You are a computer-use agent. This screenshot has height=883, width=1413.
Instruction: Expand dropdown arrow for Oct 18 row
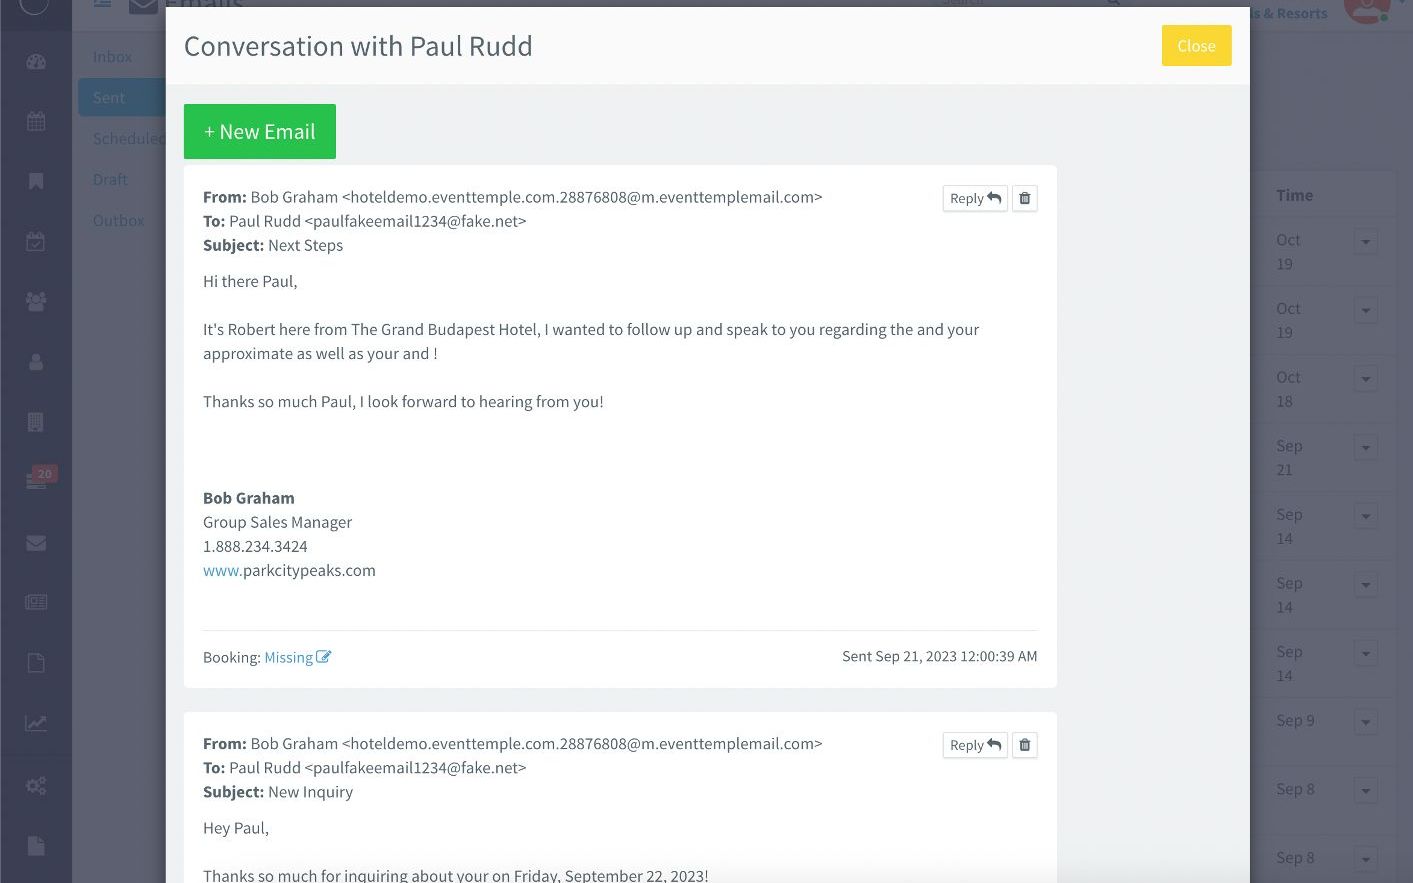coord(1365,379)
